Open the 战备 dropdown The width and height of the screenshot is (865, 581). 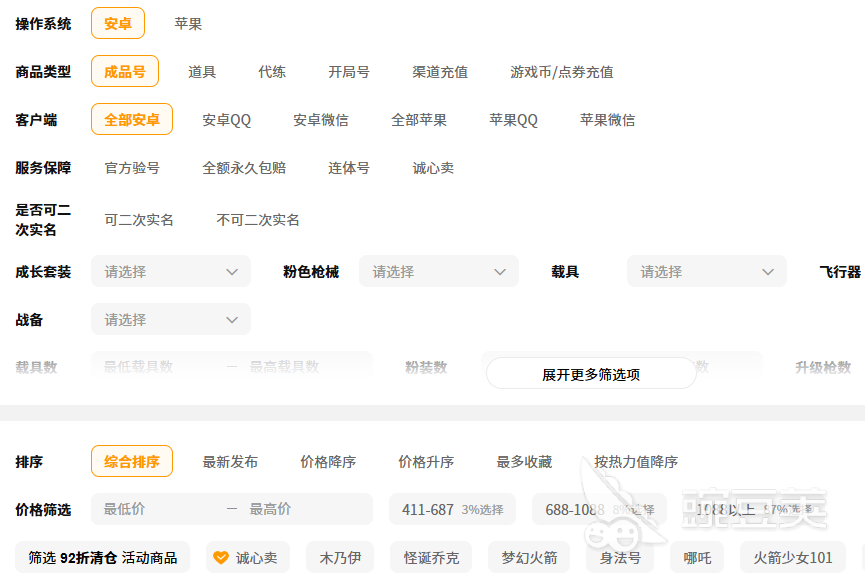pos(171,319)
